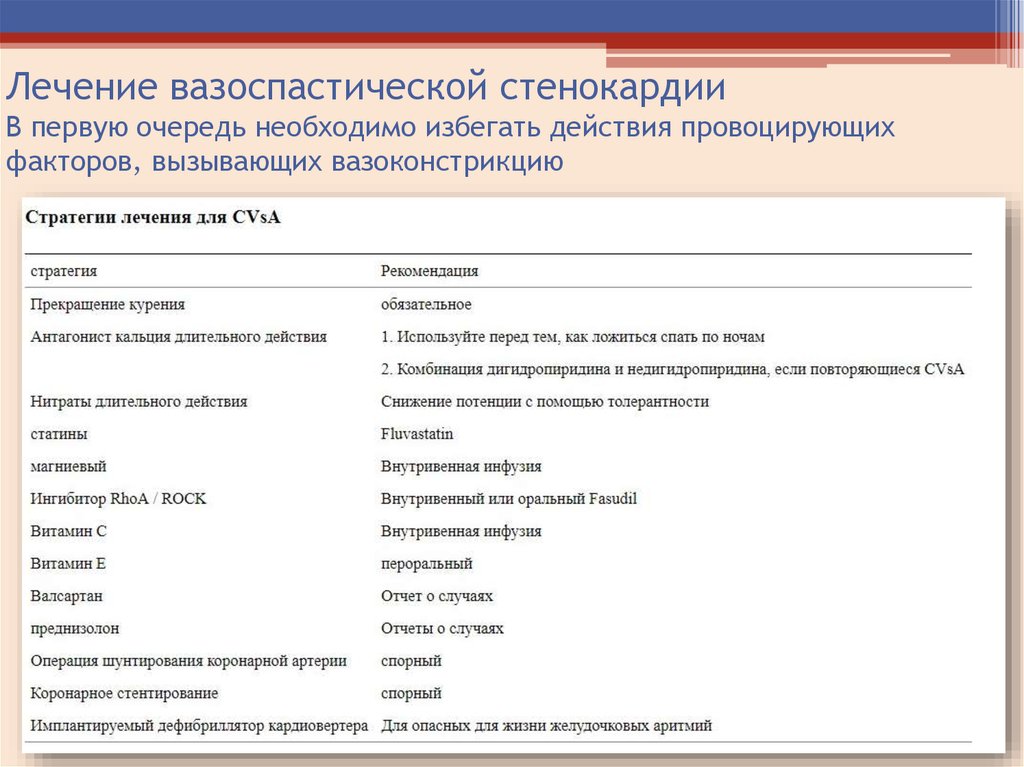Click the subtitle about провоцирующих факторов
Screen dimensions: 1024x767
point(450,144)
